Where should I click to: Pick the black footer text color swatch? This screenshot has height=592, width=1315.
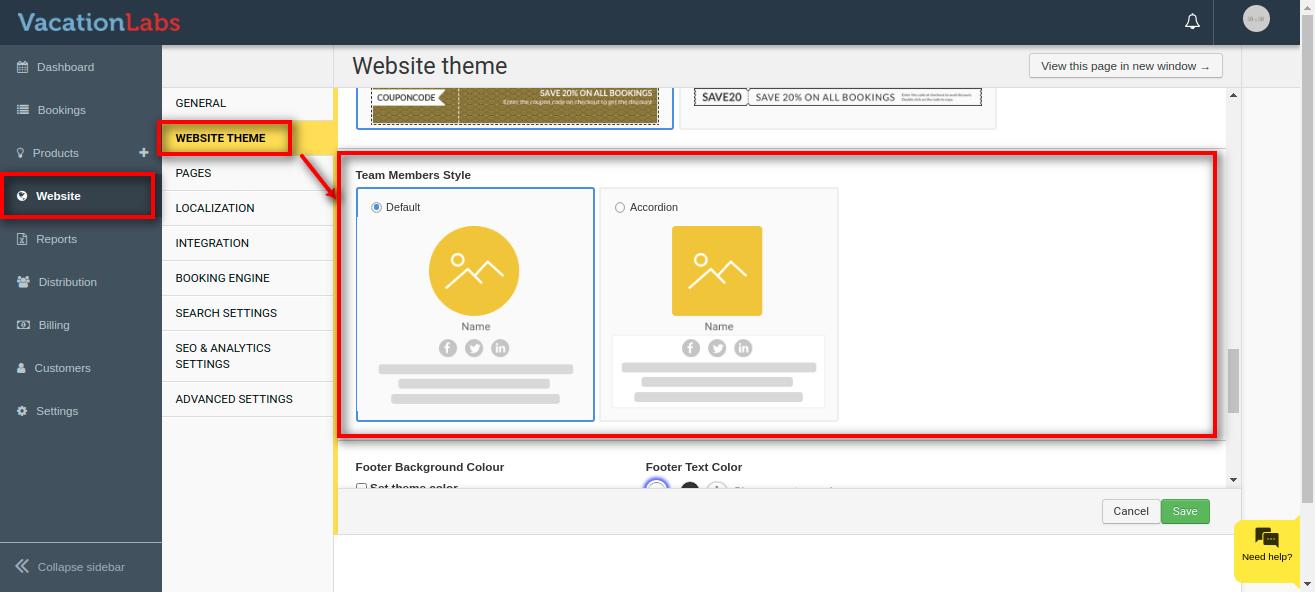[689, 488]
